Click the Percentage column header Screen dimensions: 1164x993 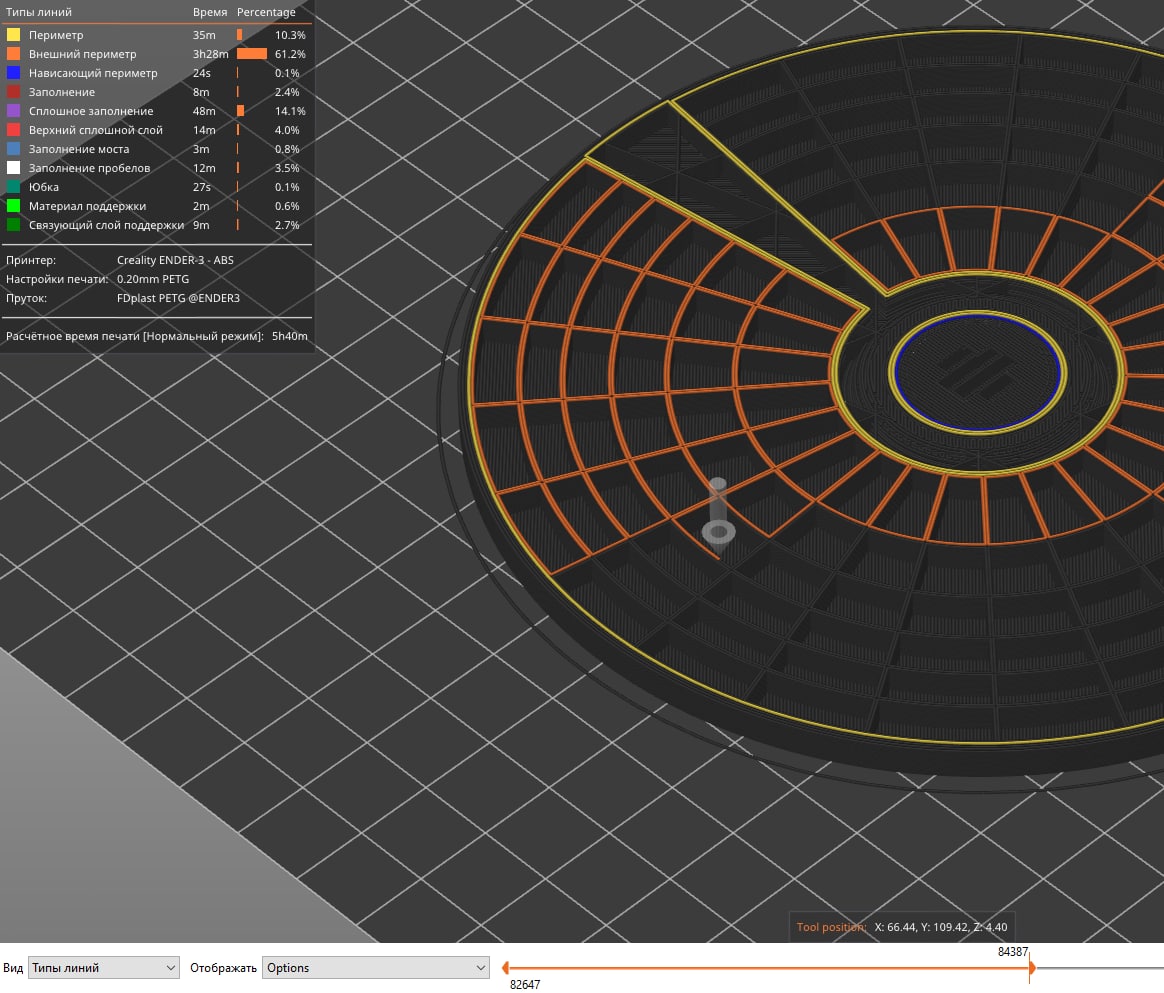(266, 12)
